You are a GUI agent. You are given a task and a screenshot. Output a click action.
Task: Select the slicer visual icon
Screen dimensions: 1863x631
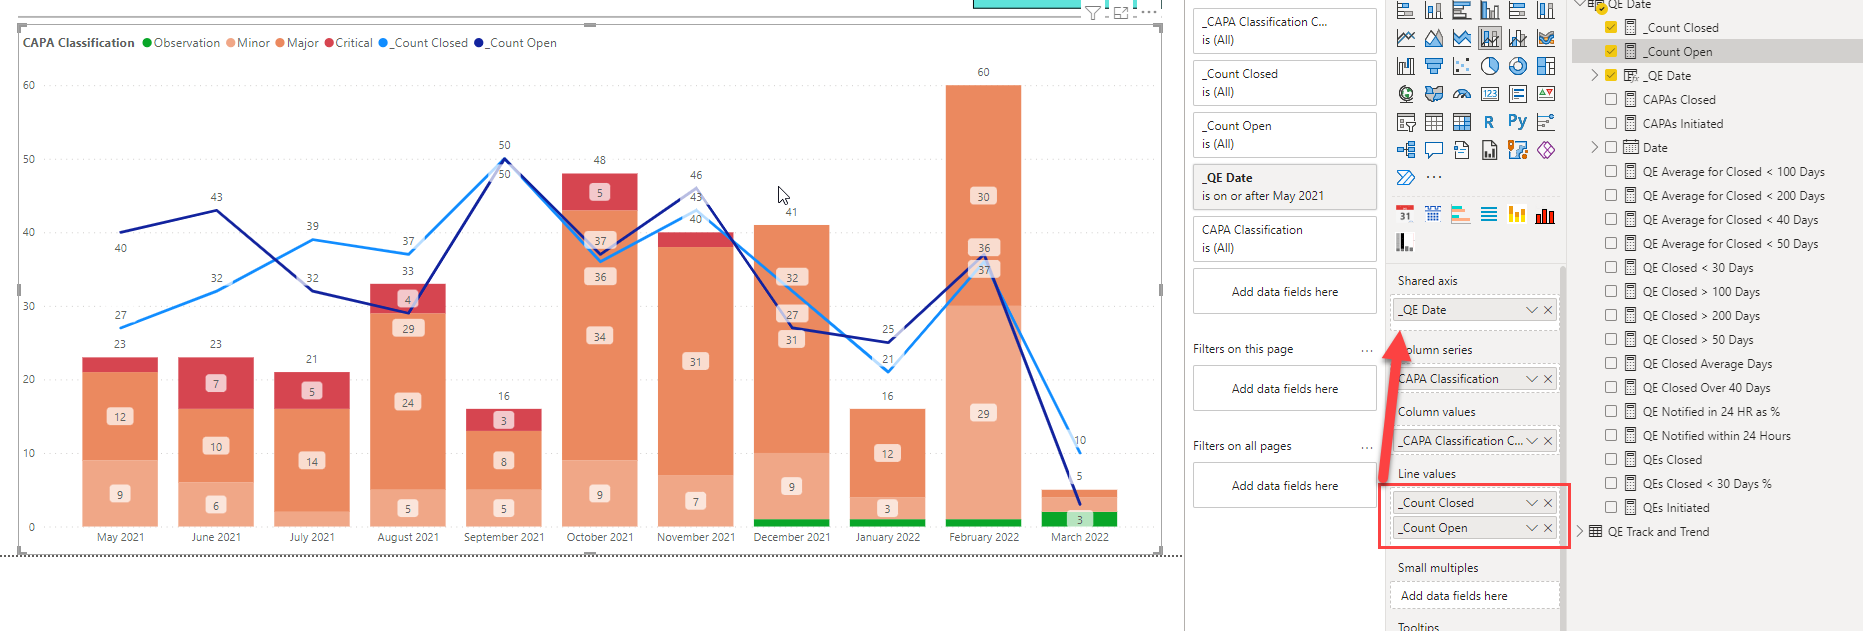pyautogui.click(x=1406, y=122)
